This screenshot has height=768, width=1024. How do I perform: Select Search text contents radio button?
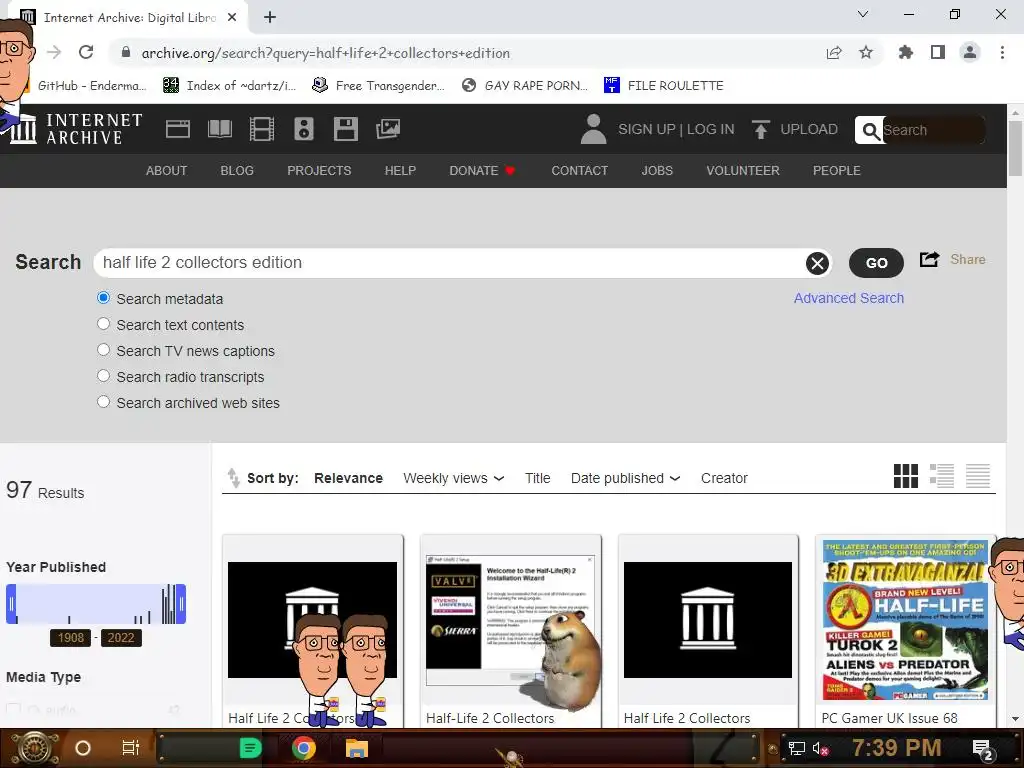click(x=103, y=324)
